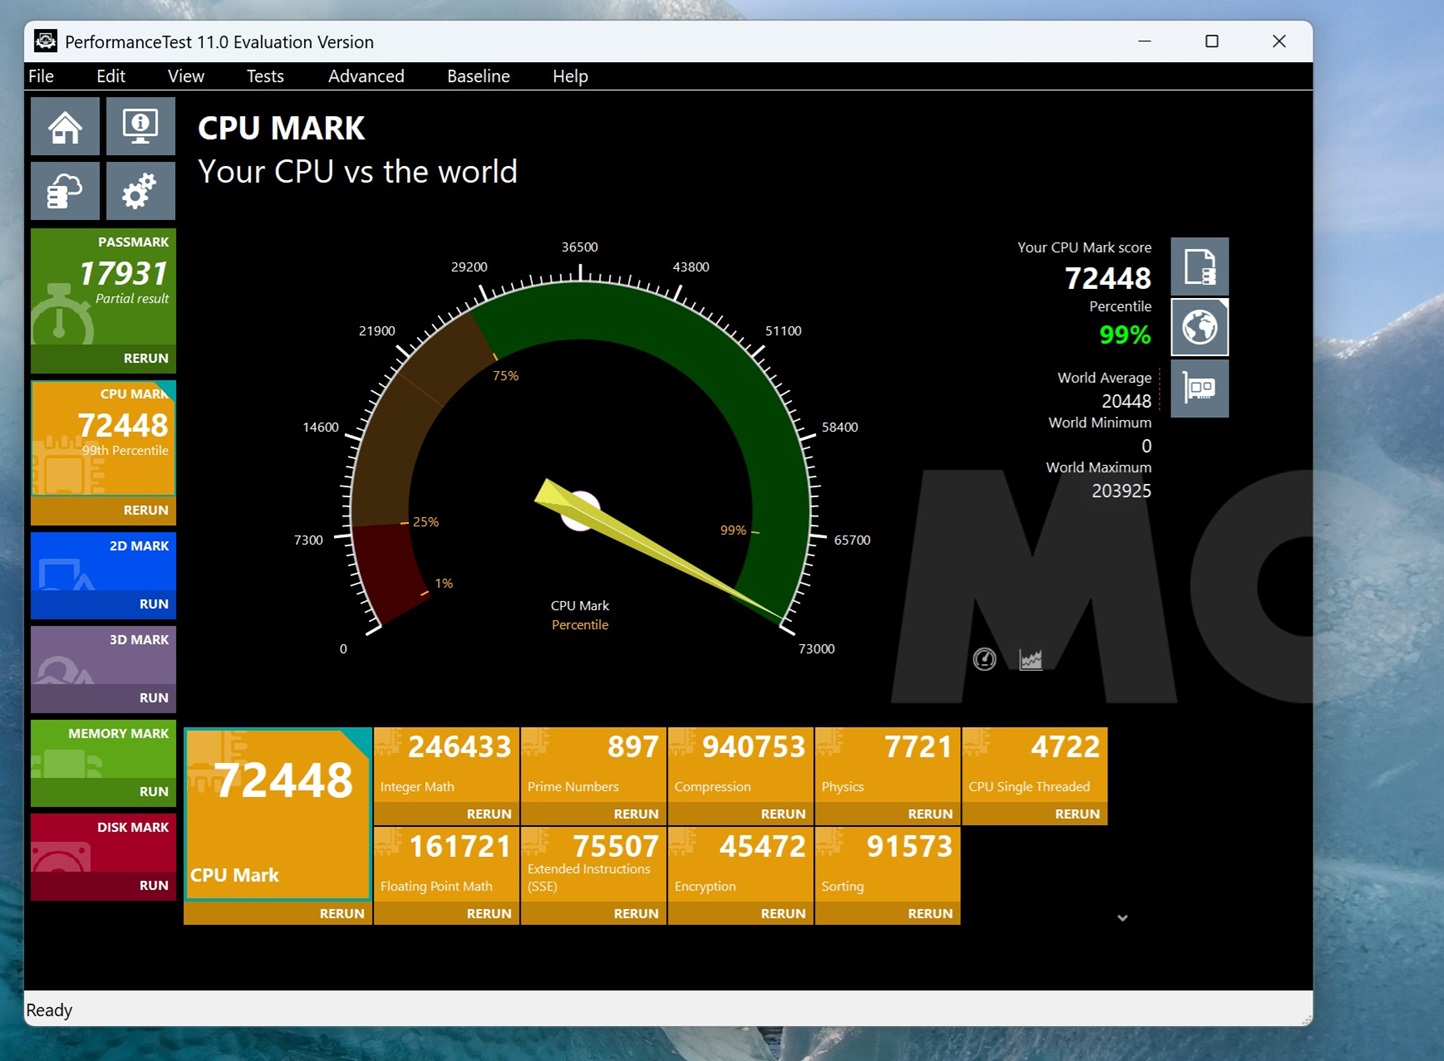
Task: Expand additional test results with the chevron
Action: 1122,917
